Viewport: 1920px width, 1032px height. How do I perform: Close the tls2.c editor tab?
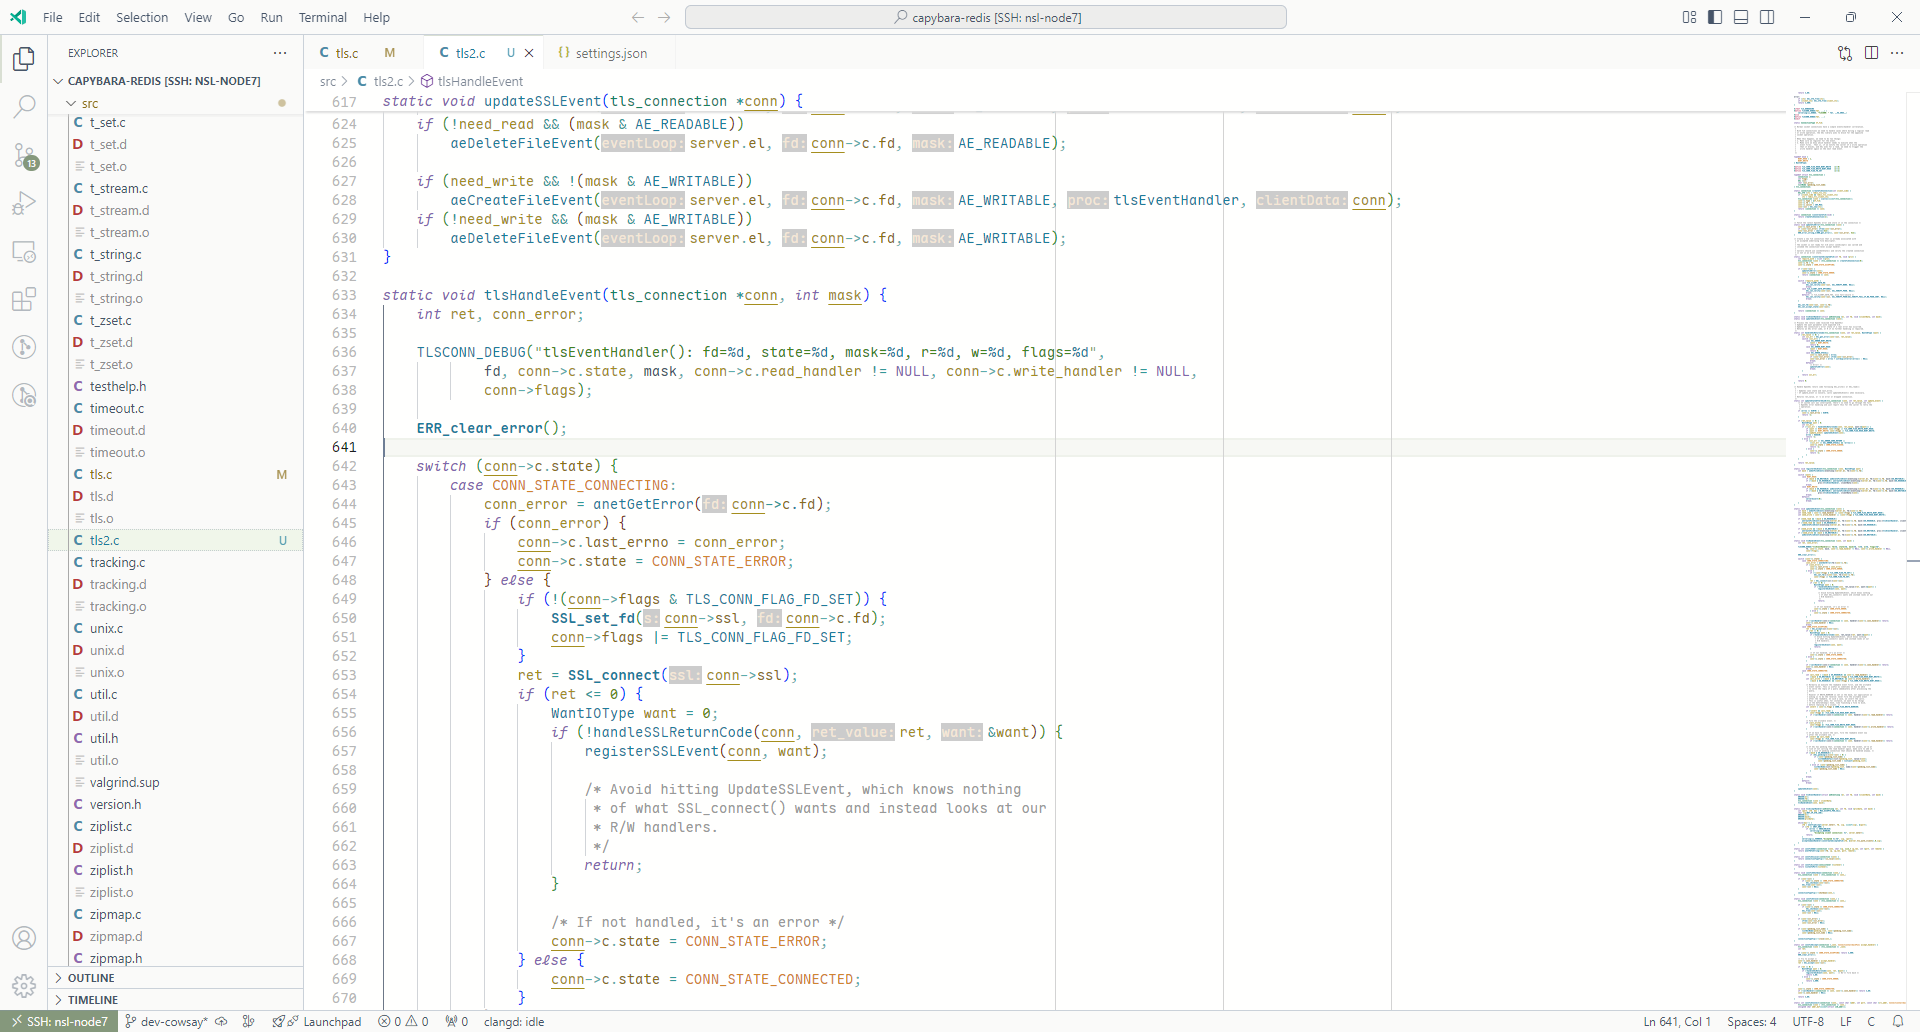(529, 53)
